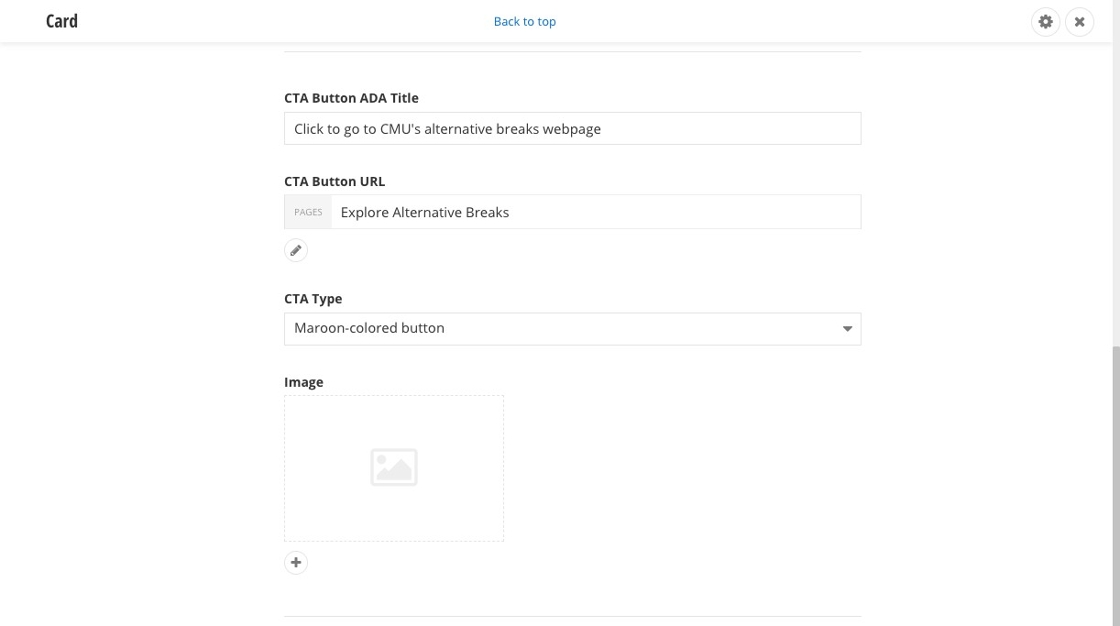Click the pencil edit icon under CTA Button URL
Image resolution: width=1120 pixels, height=626 pixels.
296,250
